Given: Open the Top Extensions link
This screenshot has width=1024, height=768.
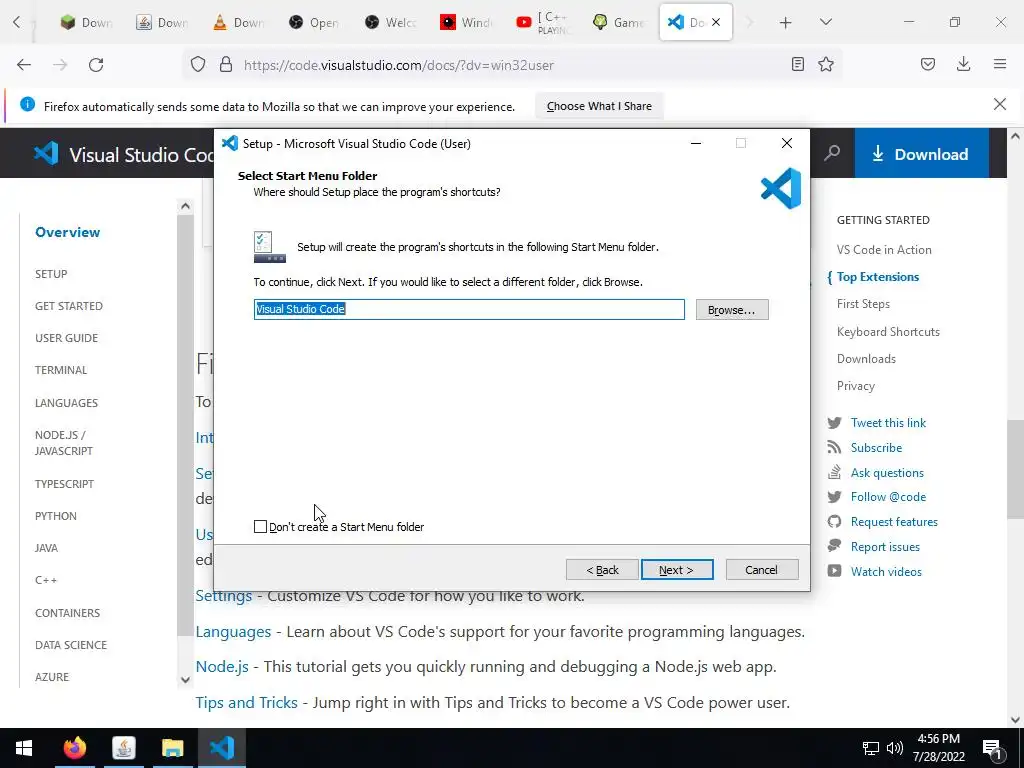Looking at the screenshot, I should (878, 277).
